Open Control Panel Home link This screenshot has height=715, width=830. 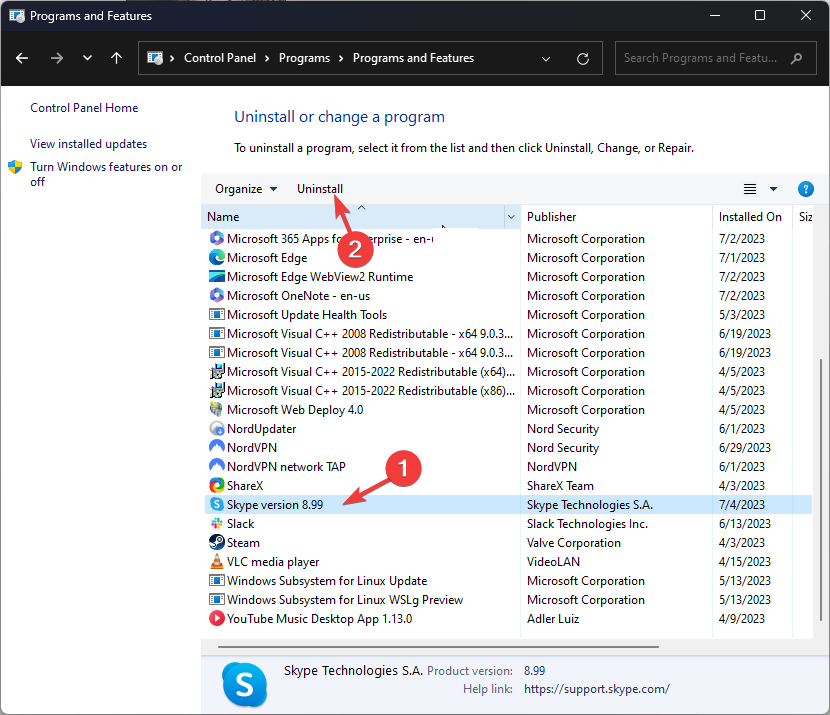(x=84, y=108)
